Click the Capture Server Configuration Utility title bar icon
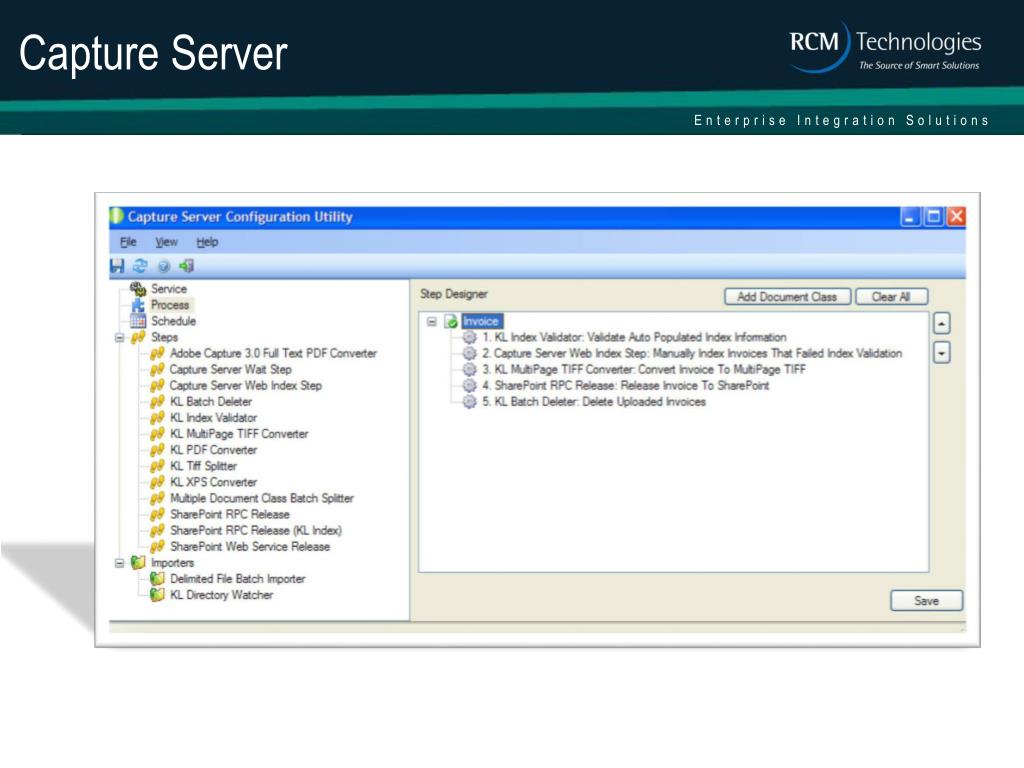 [x=117, y=216]
